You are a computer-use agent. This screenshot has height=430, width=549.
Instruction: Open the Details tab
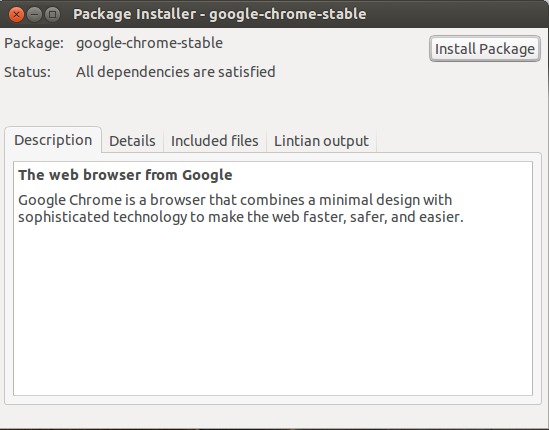(x=132, y=141)
